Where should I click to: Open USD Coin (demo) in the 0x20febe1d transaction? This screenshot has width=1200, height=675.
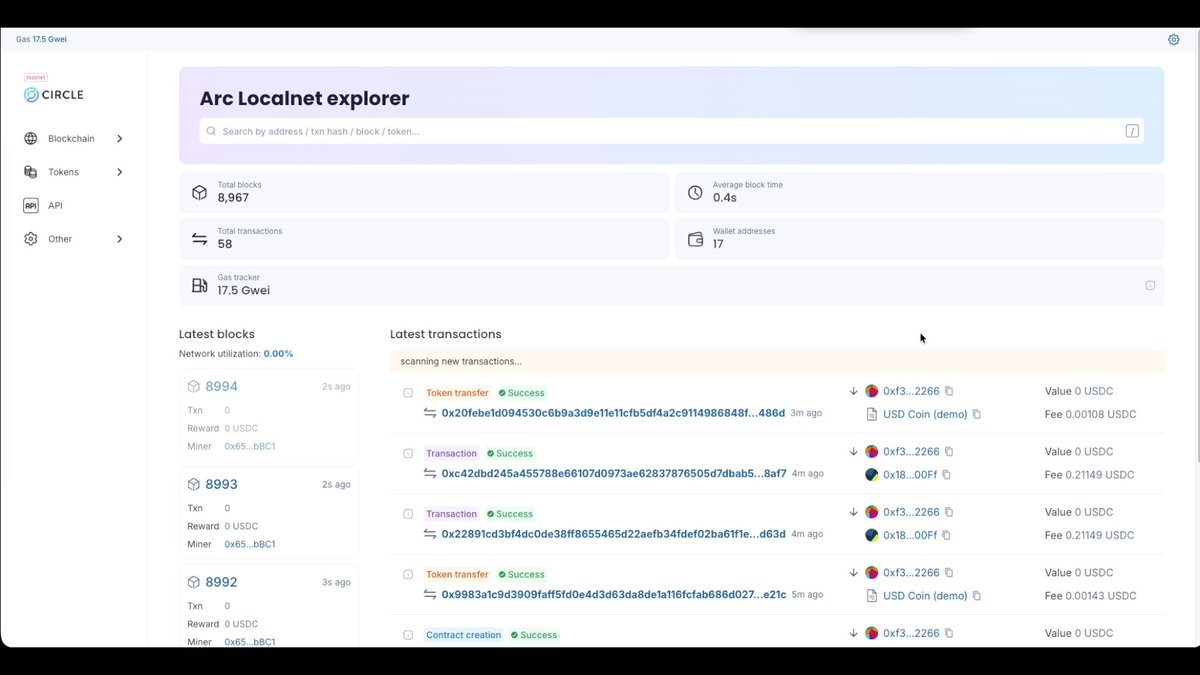(925, 414)
